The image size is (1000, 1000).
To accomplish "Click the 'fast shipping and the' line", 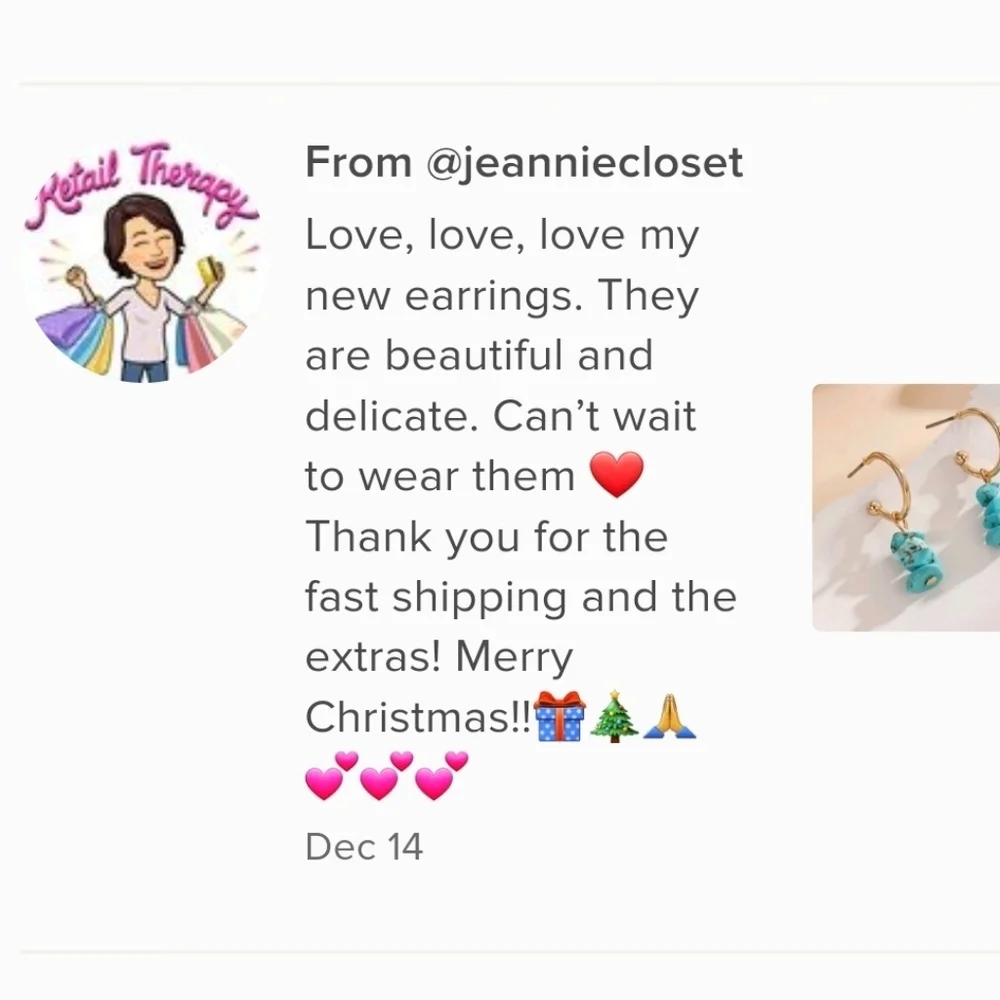I will (521, 597).
